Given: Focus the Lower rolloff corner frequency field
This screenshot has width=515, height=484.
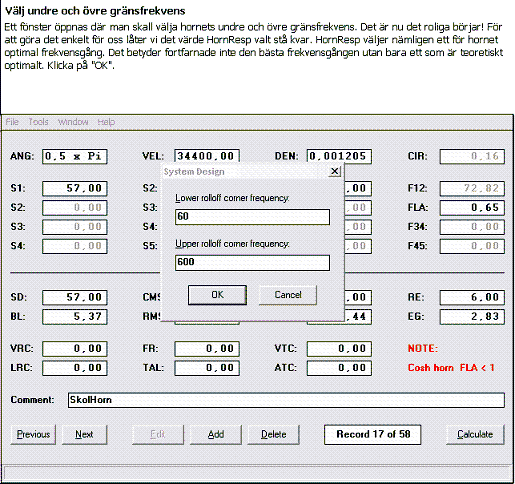Looking at the screenshot, I should click(x=252, y=217).
